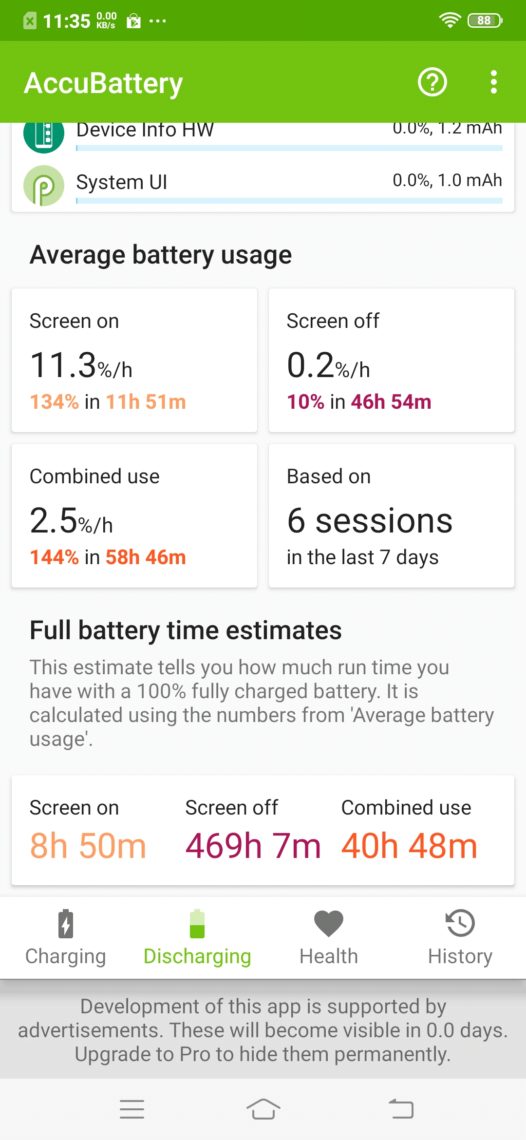Screen dimensions: 526x1140
Task: Tap the System UI usage progress bar
Action: point(290,200)
